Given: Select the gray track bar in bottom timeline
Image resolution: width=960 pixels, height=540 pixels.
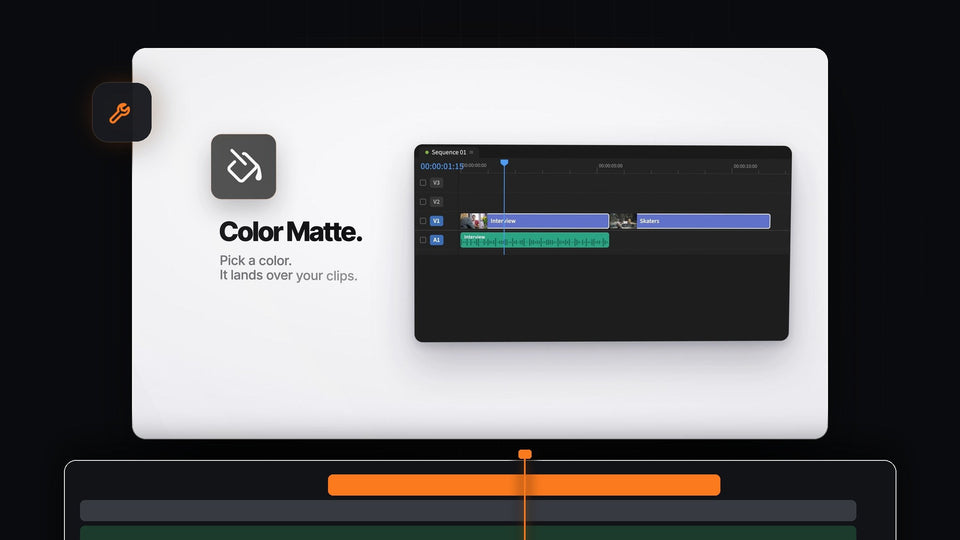Looking at the screenshot, I should click(x=468, y=511).
